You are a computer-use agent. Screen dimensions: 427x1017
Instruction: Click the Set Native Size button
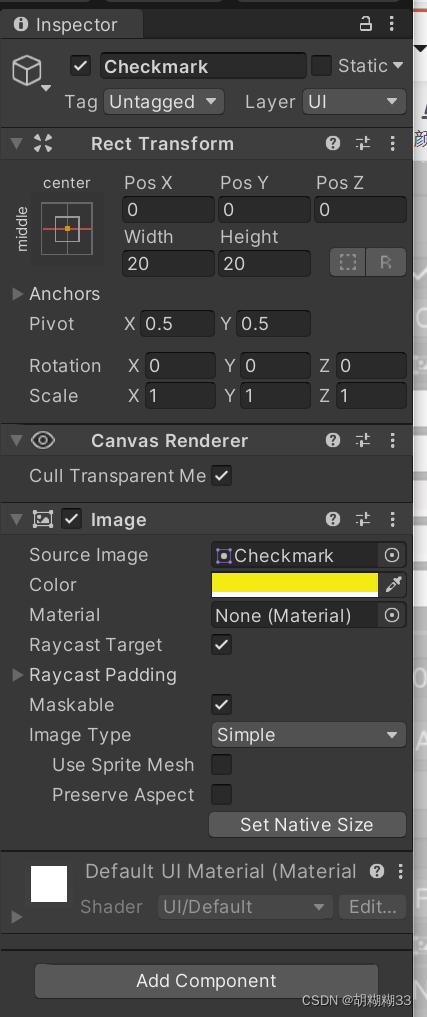(308, 824)
